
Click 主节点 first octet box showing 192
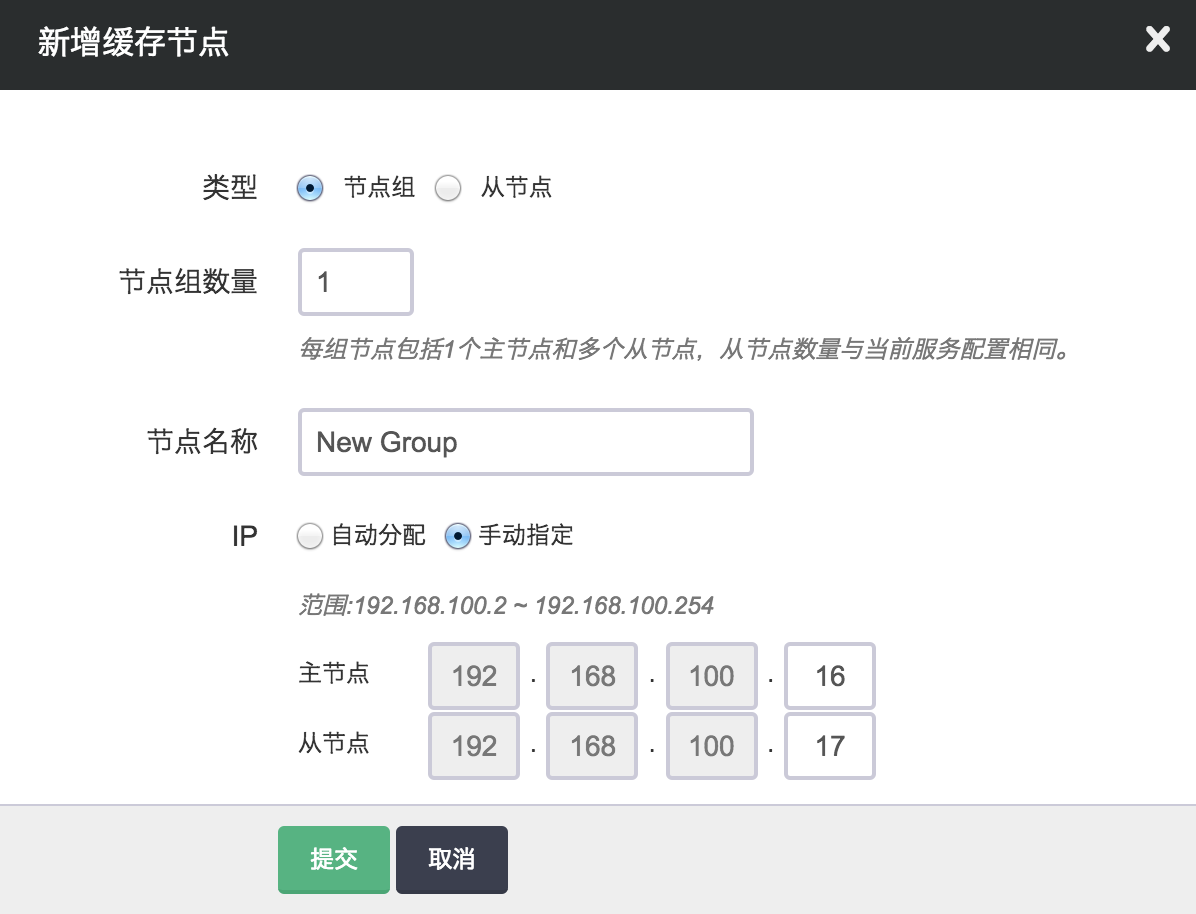[474, 677]
